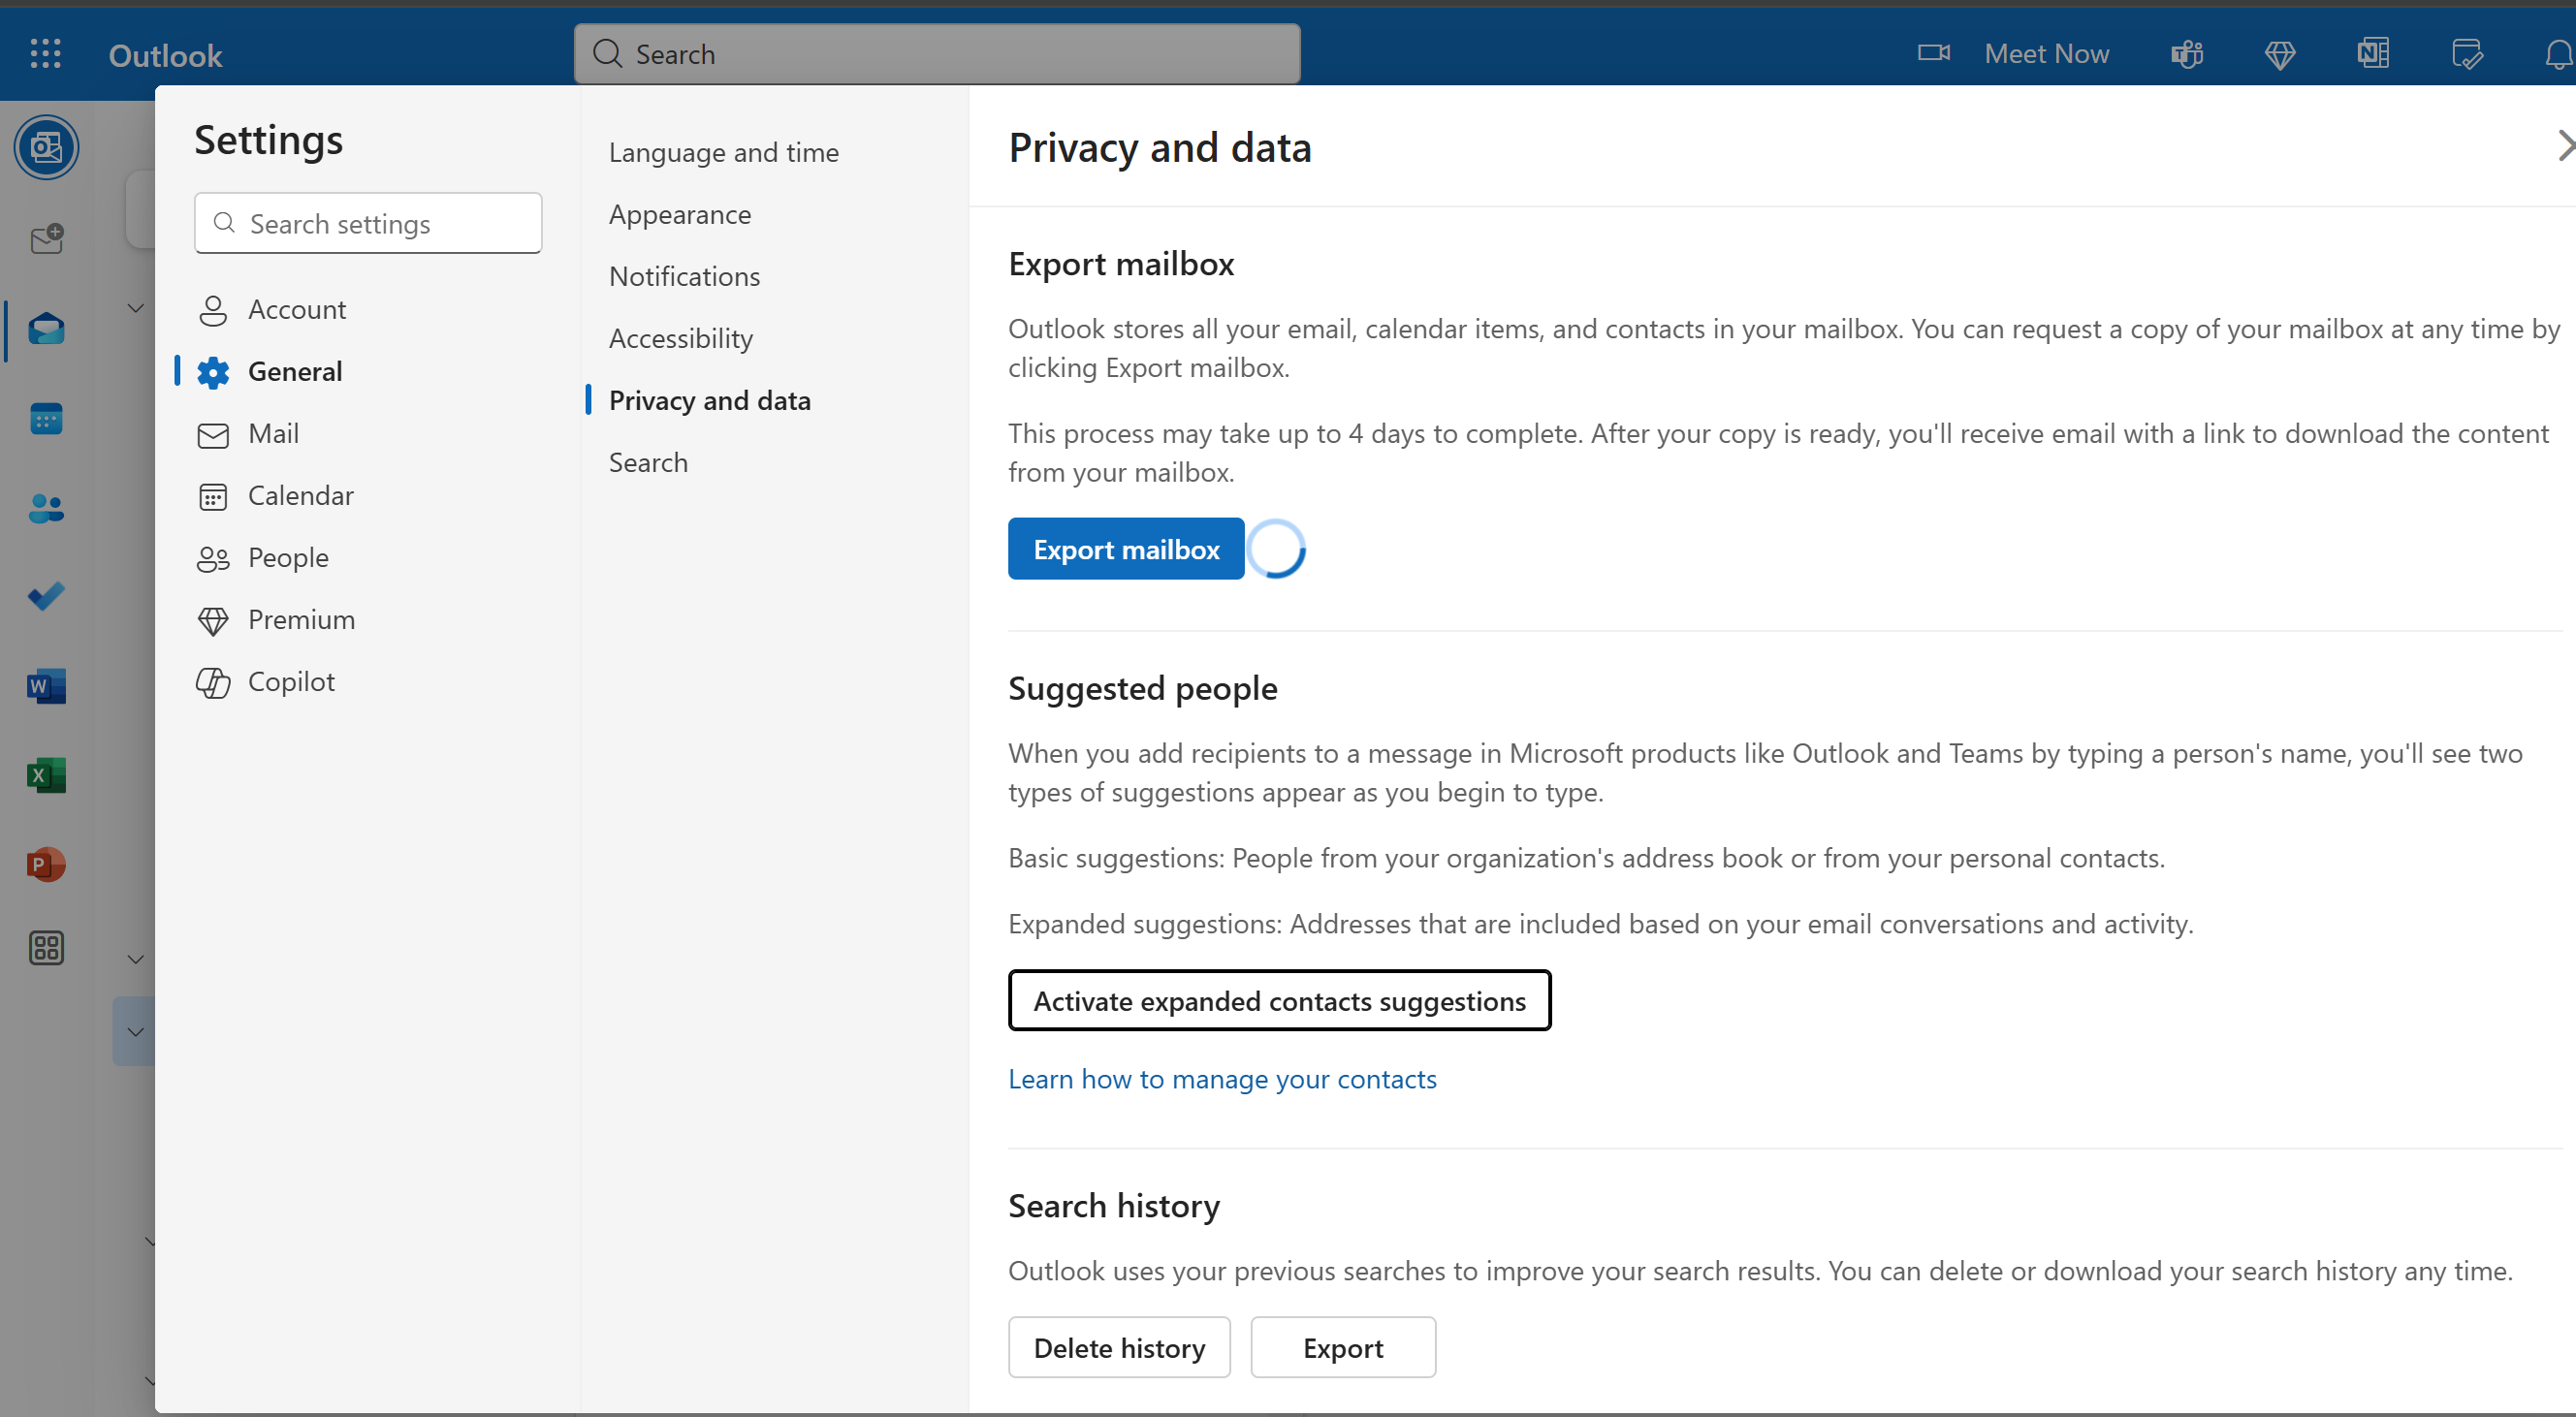Image resolution: width=2576 pixels, height=1417 pixels.
Task: Click Meet Now text in header
Action: click(2046, 54)
